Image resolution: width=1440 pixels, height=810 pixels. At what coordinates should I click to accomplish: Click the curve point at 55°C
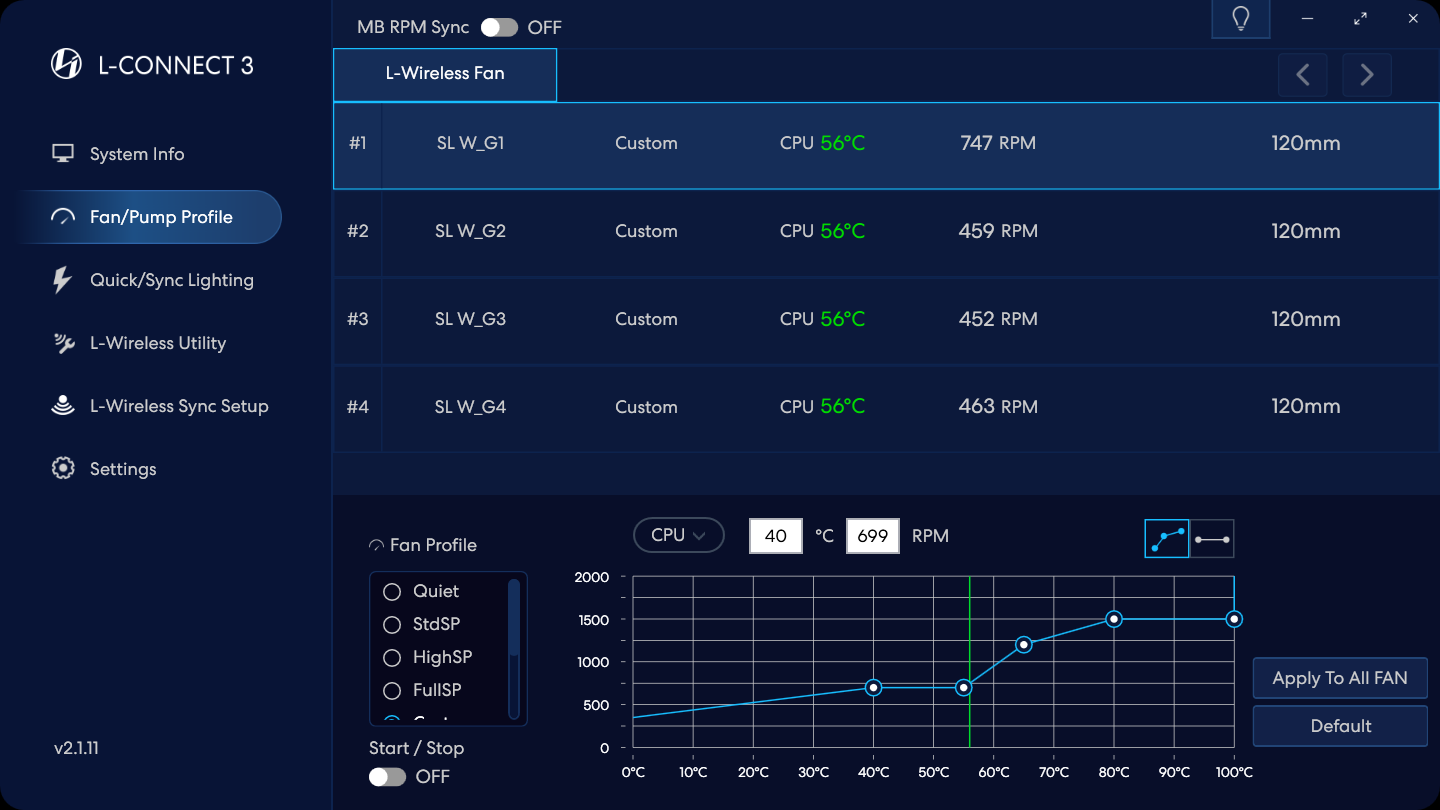963,687
